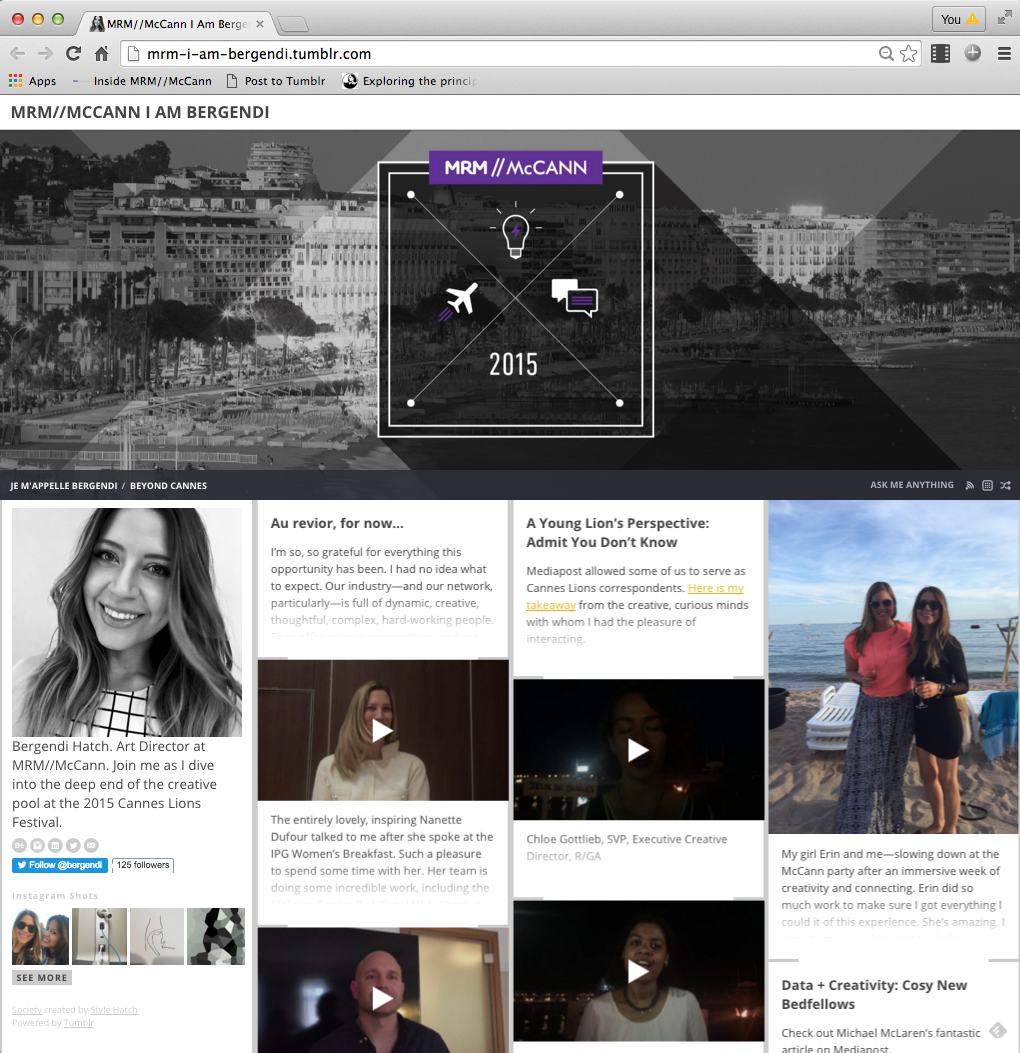Reload the page with the refresh icon
This screenshot has height=1053, width=1020.
coord(73,54)
